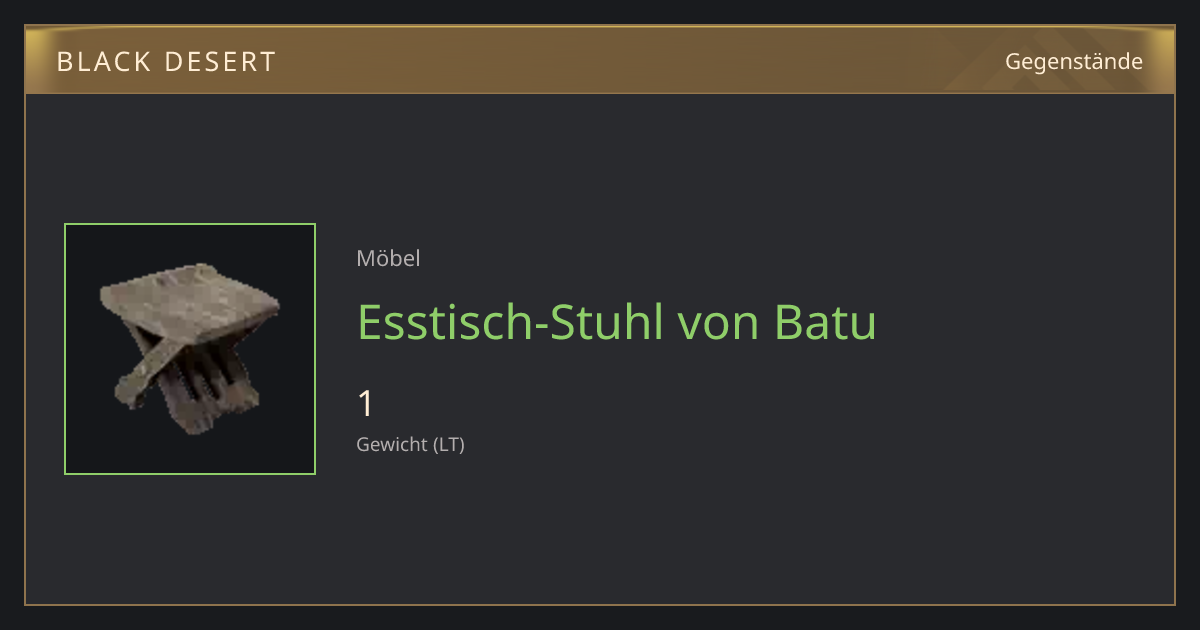The height and width of the screenshot is (630, 1200).
Task: Open the Gegenstände section label
Action: point(1074,62)
